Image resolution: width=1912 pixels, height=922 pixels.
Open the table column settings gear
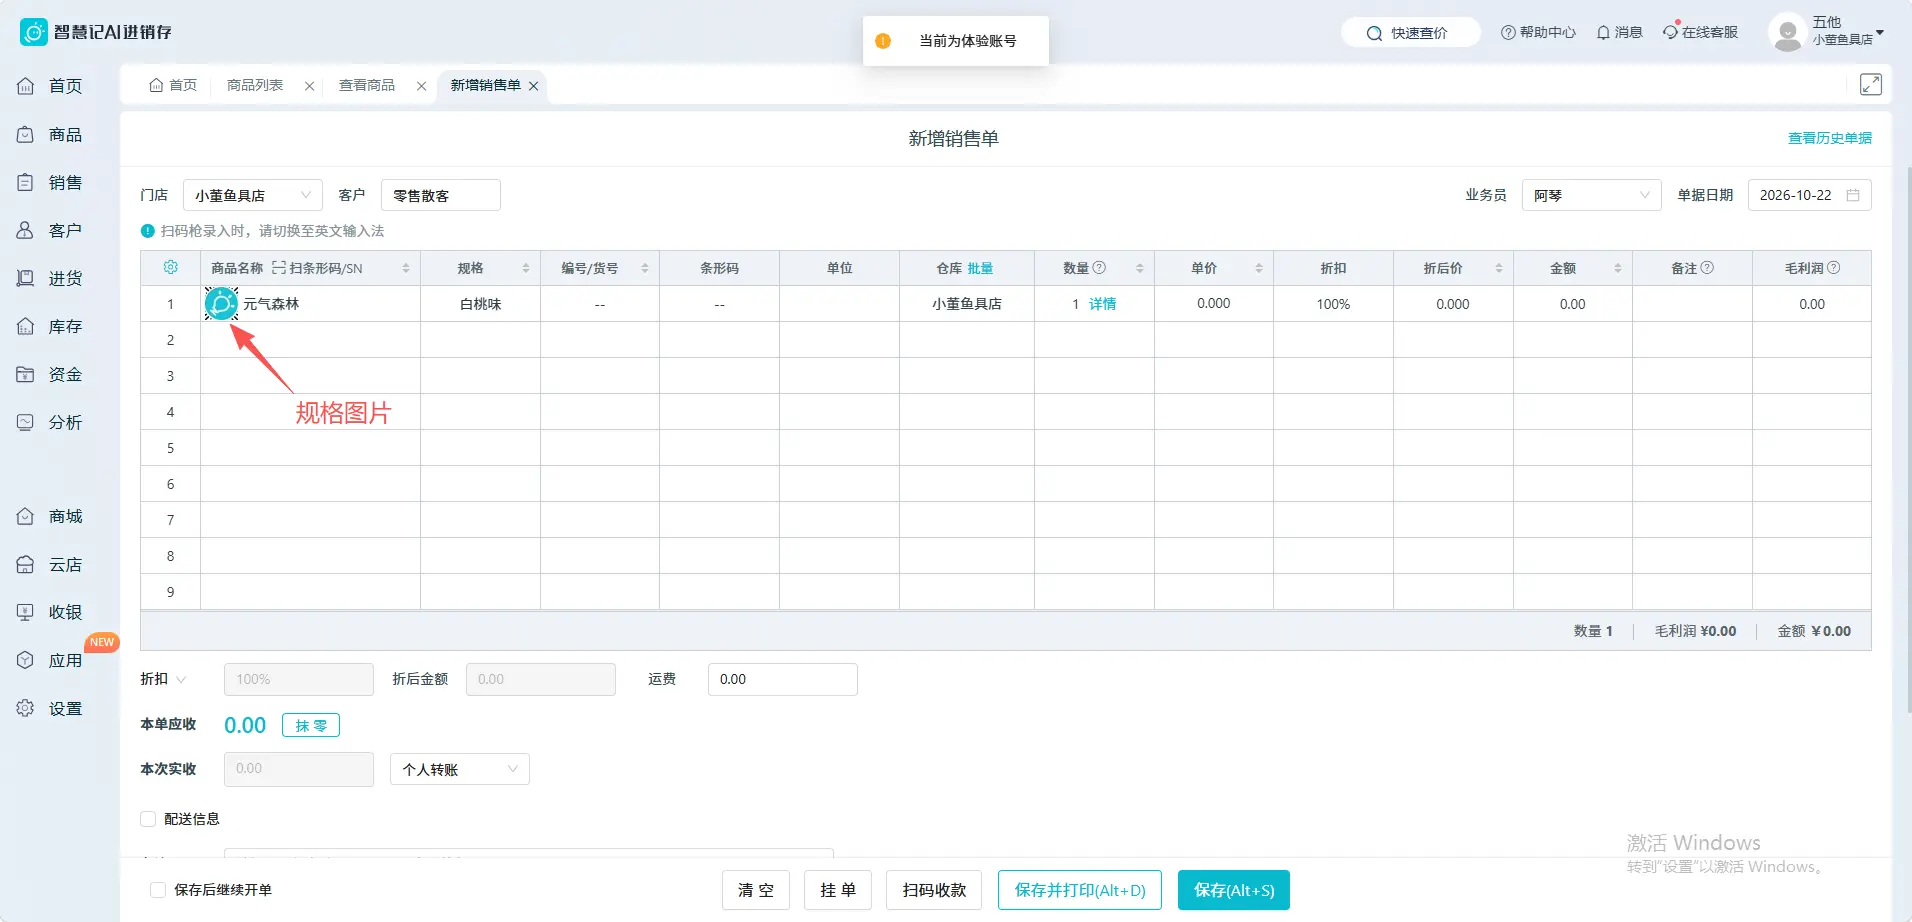(170, 268)
